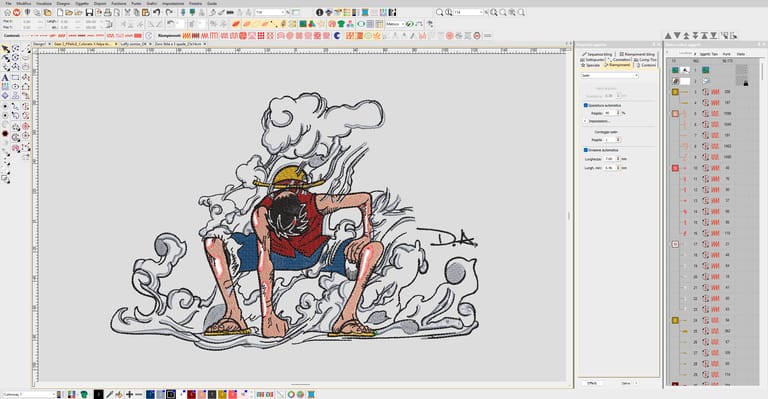
Task: Click the color wheel ring icon
Action: point(290,394)
